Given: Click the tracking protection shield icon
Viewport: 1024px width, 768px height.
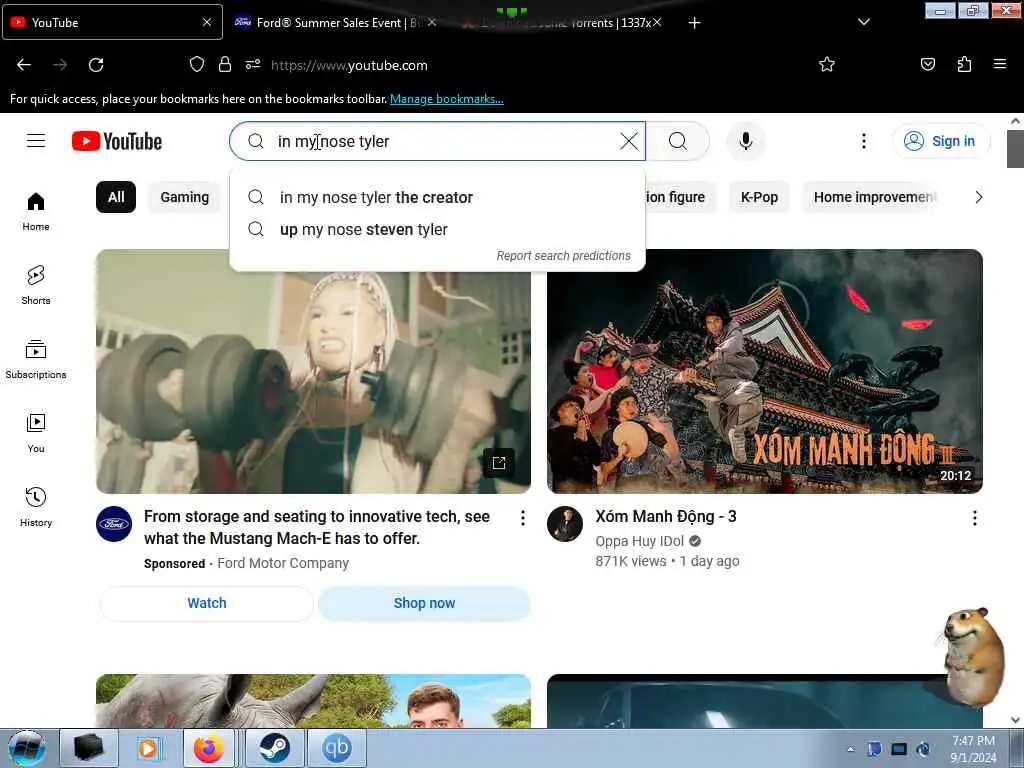Looking at the screenshot, I should point(197,65).
